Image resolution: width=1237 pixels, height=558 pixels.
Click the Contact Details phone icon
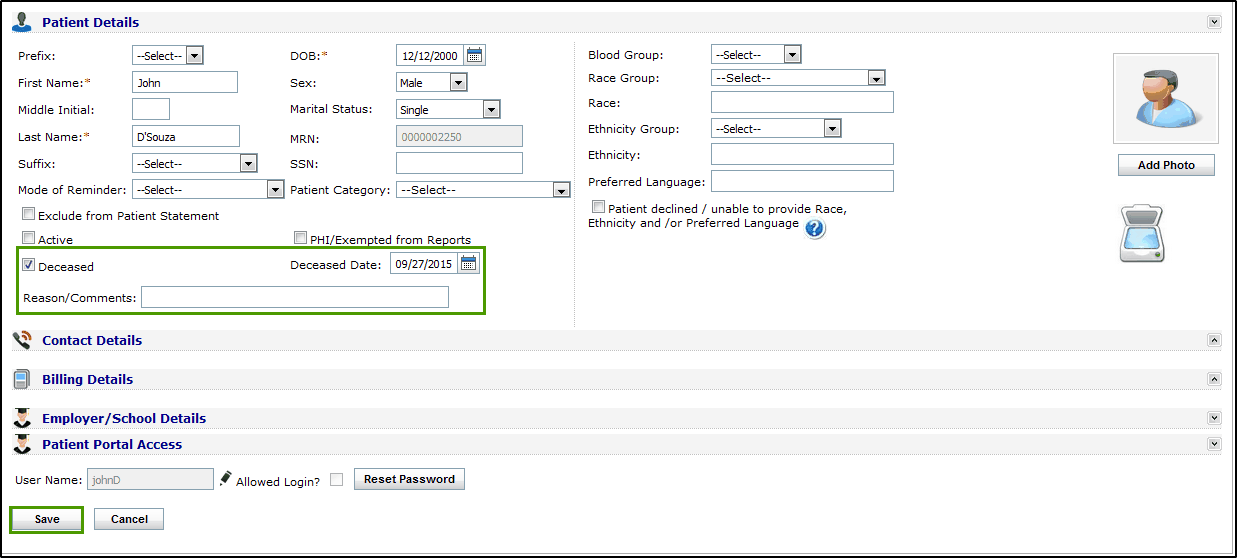(22, 340)
